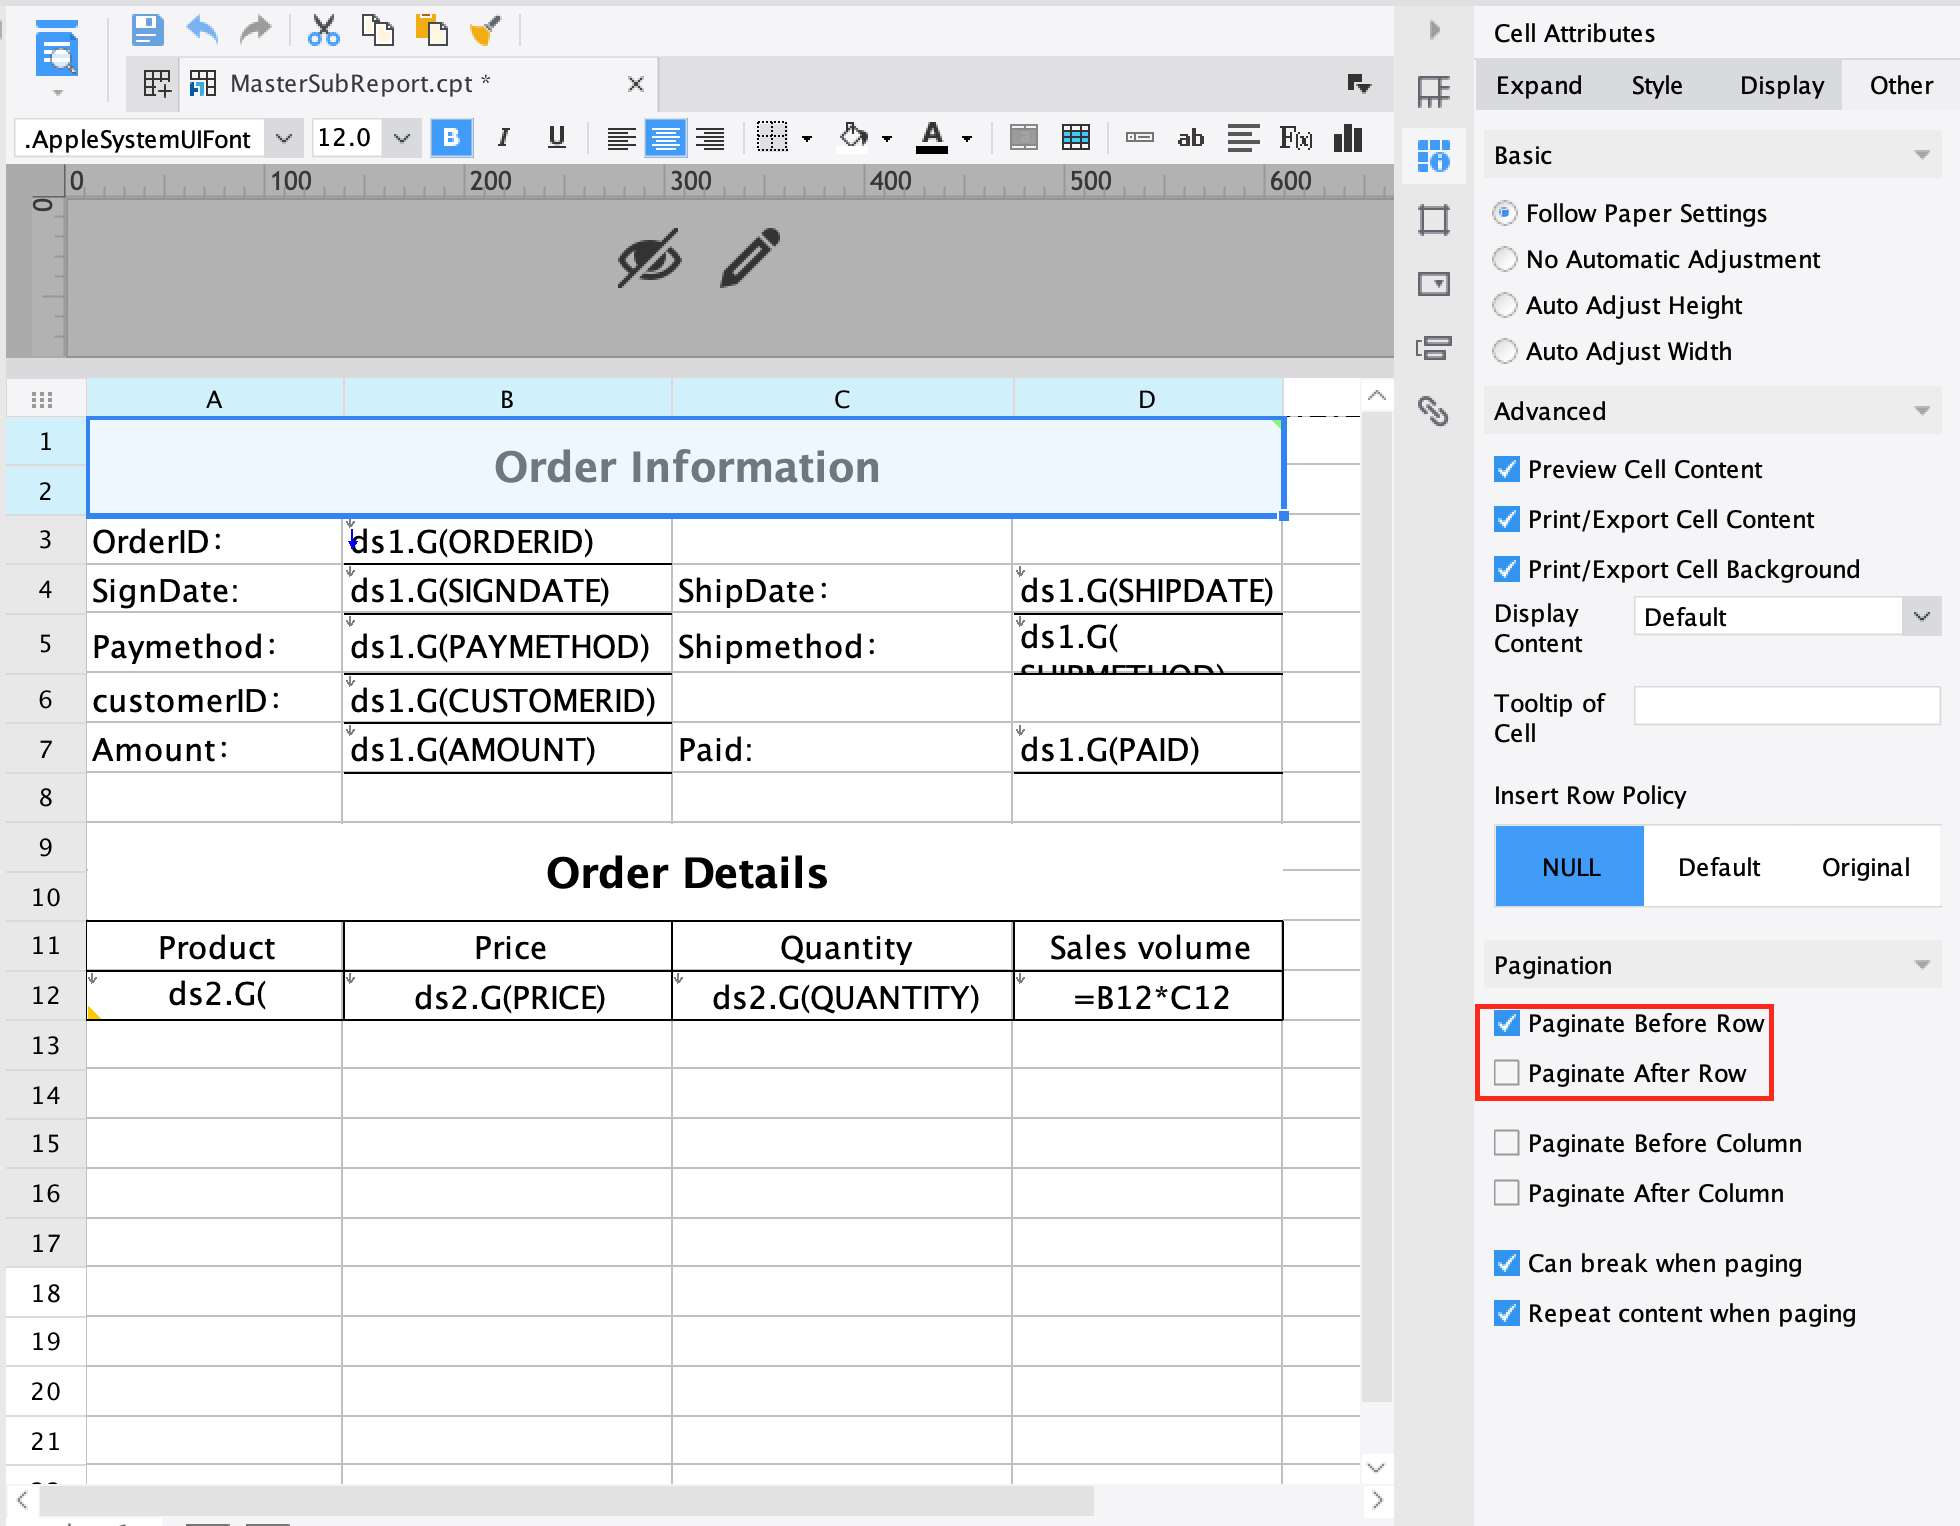Screen dimensions: 1960x1526
Task: Switch to the Style tab
Action: tap(1656, 85)
